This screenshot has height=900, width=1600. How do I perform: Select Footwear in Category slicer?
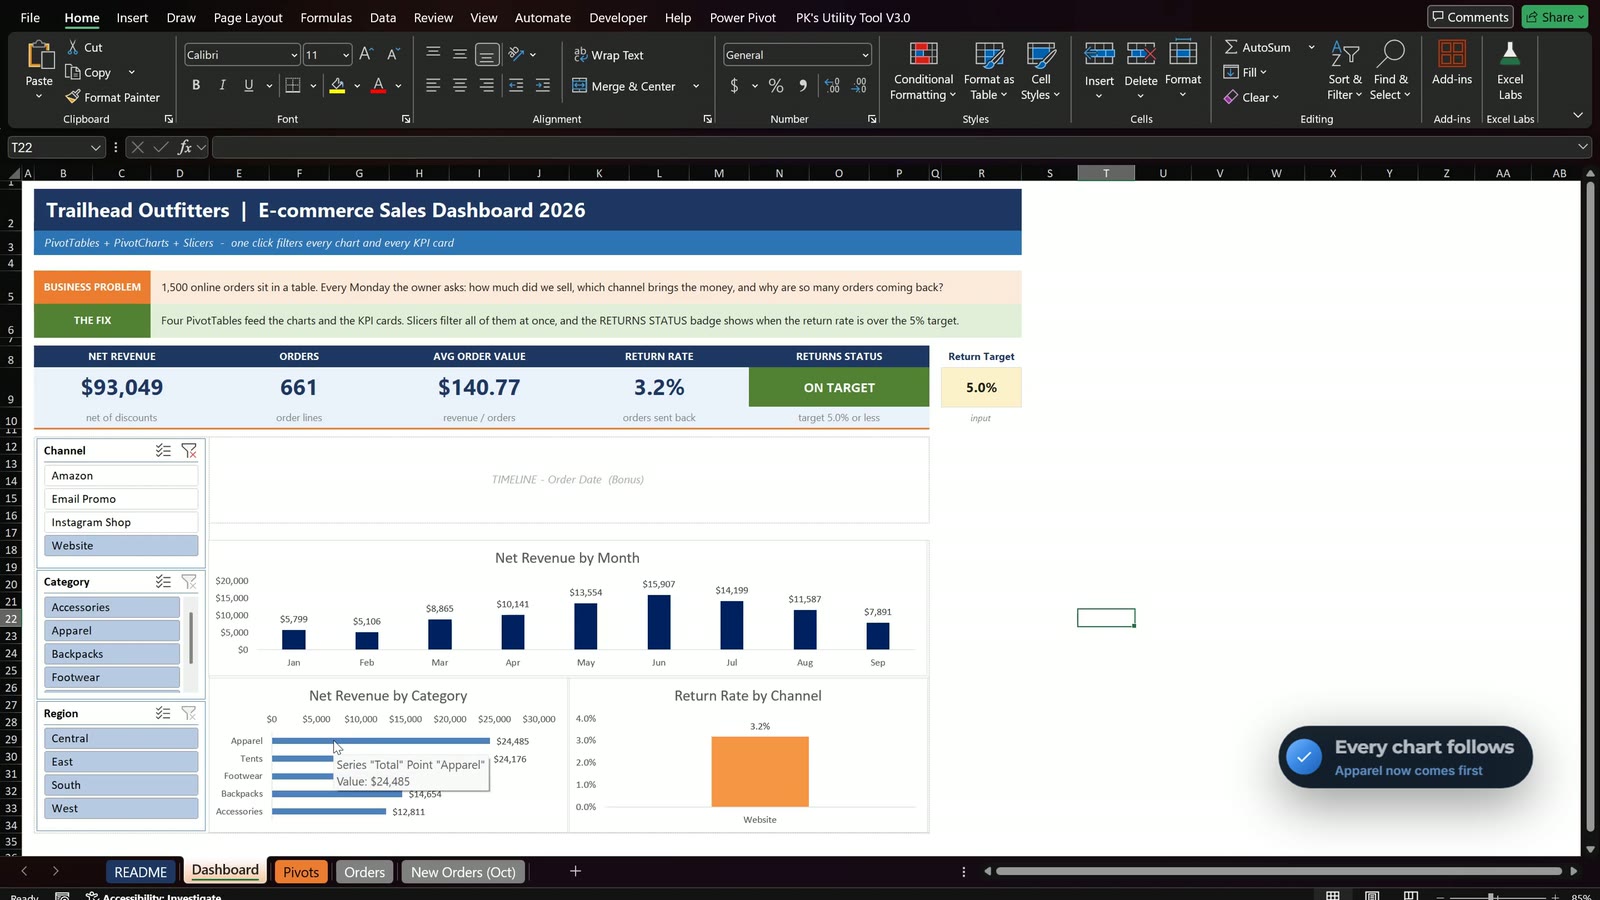coord(112,677)
